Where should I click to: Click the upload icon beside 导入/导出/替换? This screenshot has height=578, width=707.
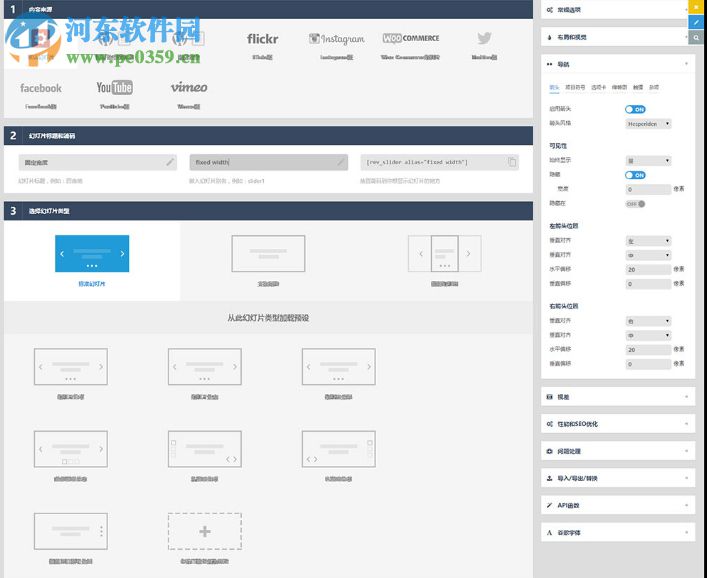549,478
